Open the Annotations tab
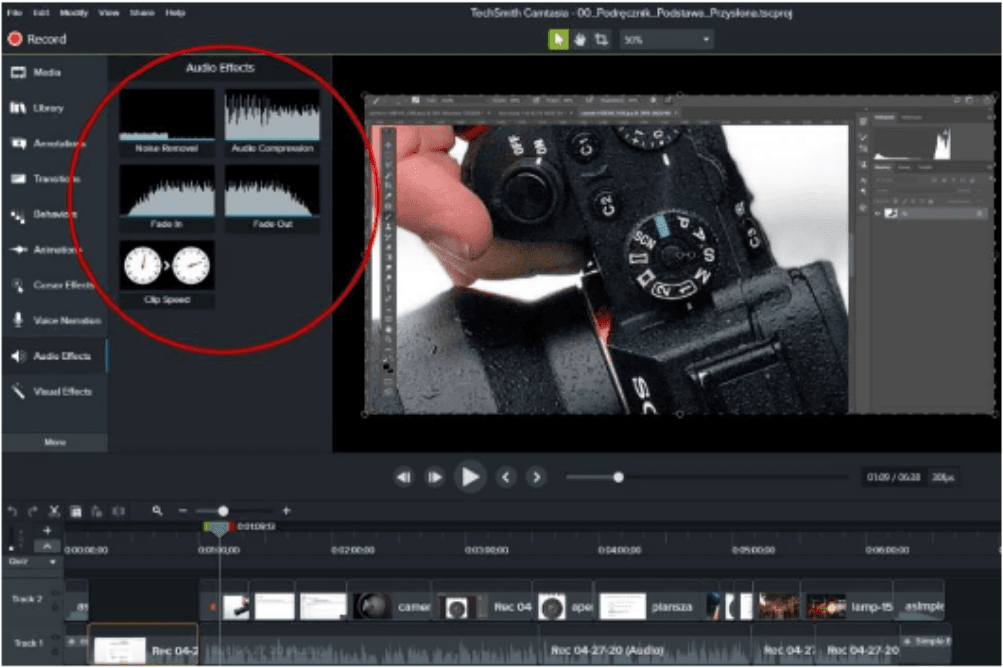1003x668 pixels. (x=54, y=143)
